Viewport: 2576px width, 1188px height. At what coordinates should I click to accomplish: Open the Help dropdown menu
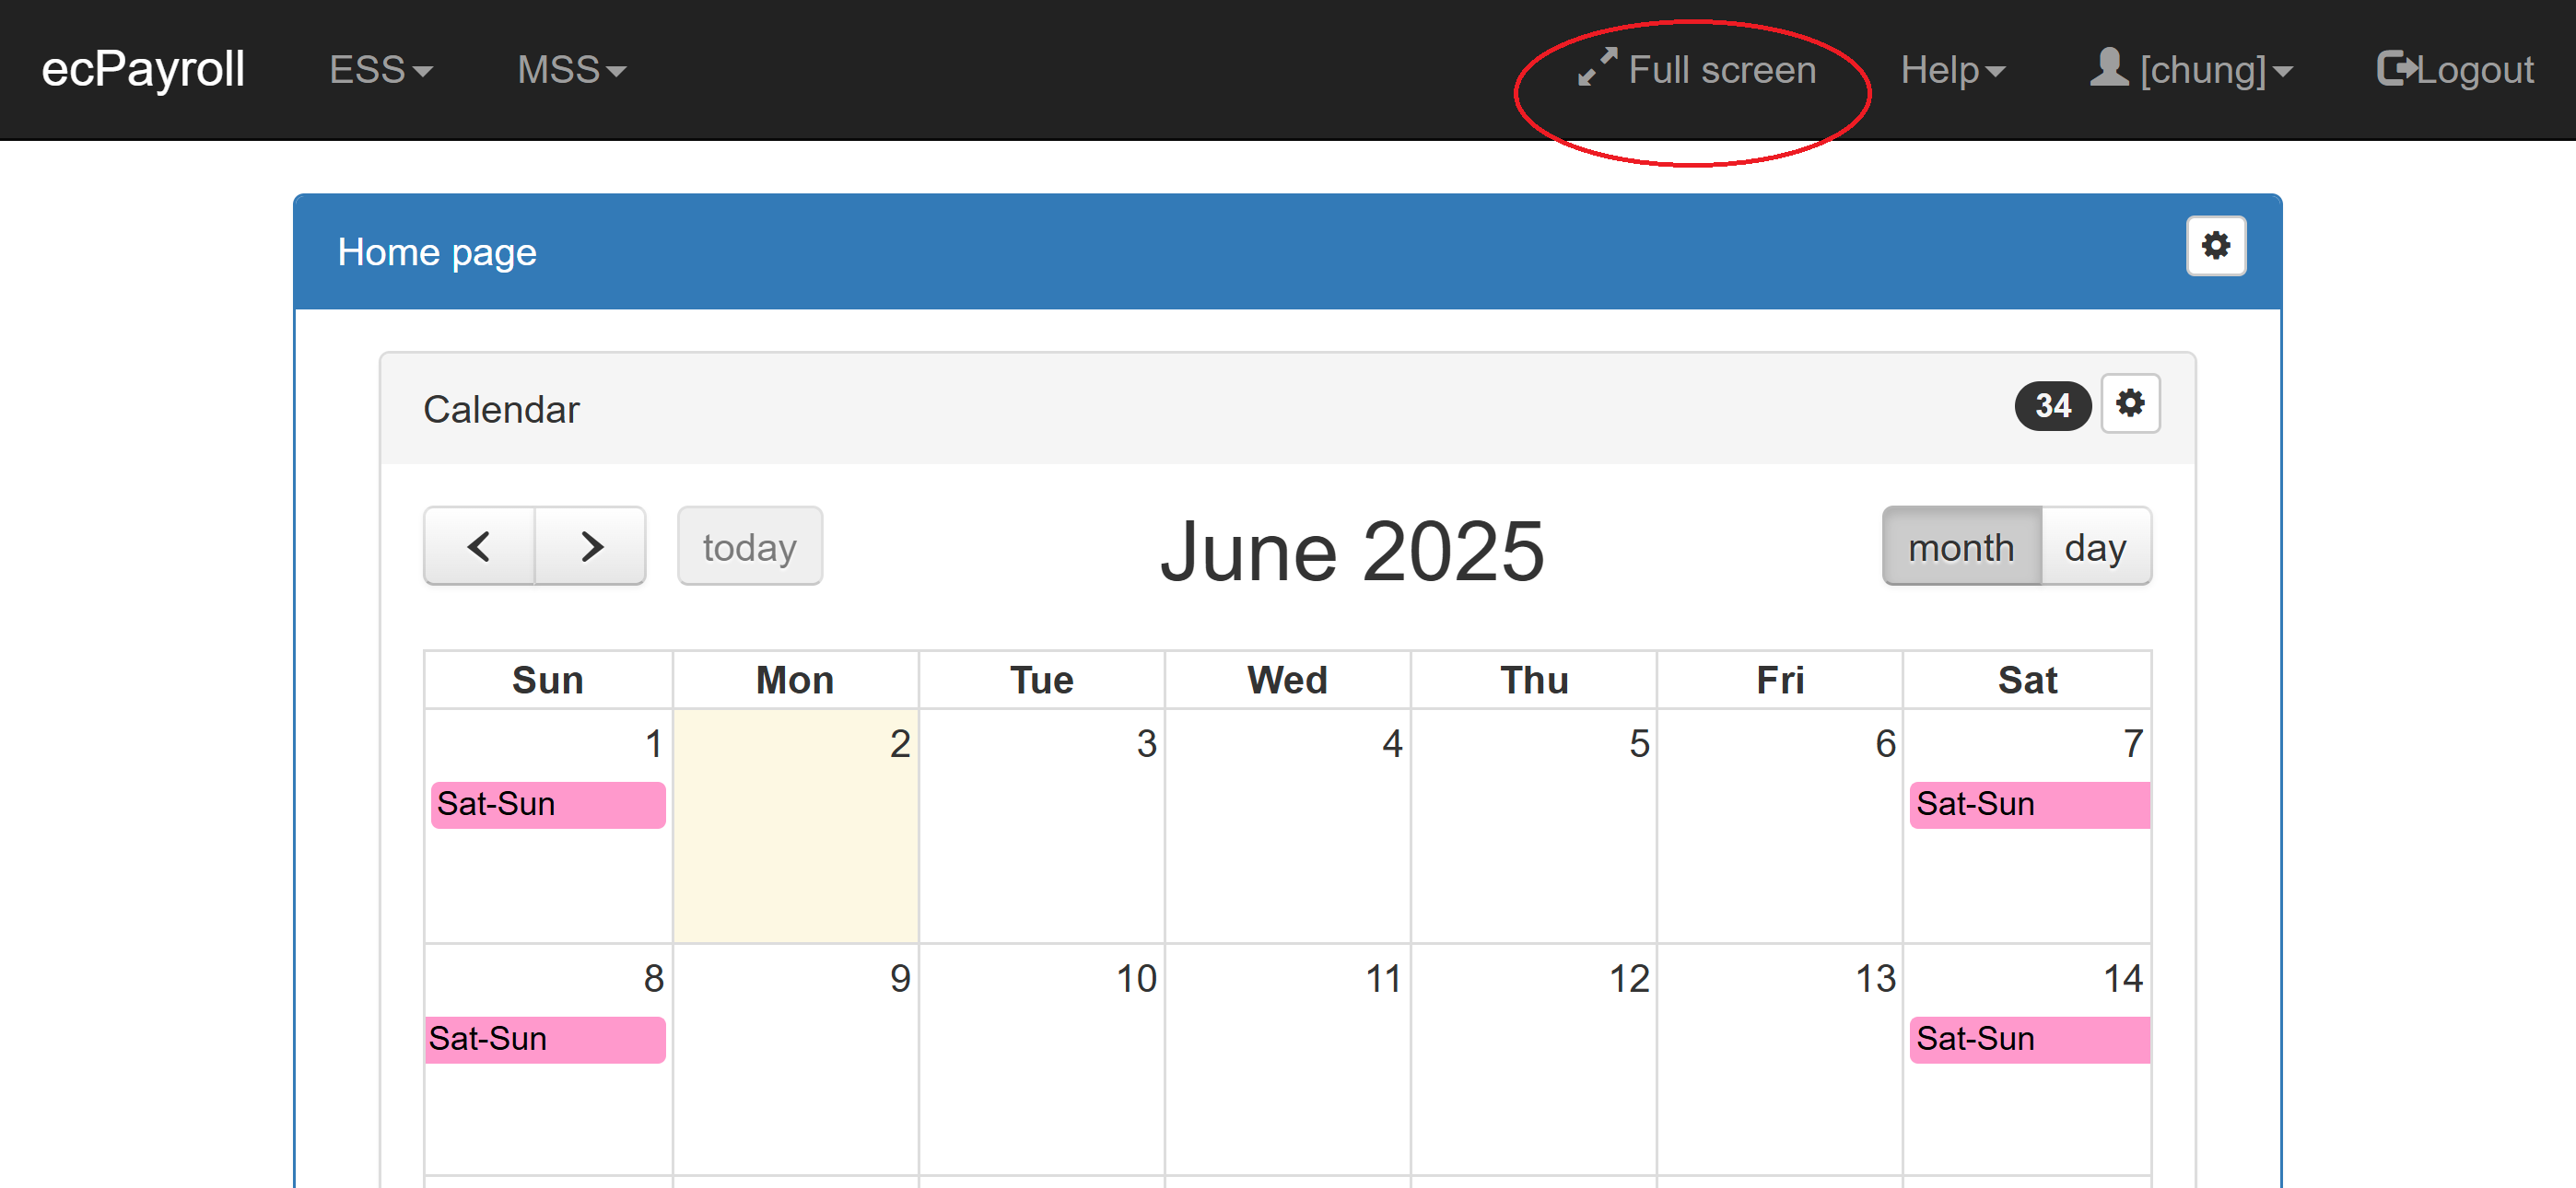[1952, 70]
